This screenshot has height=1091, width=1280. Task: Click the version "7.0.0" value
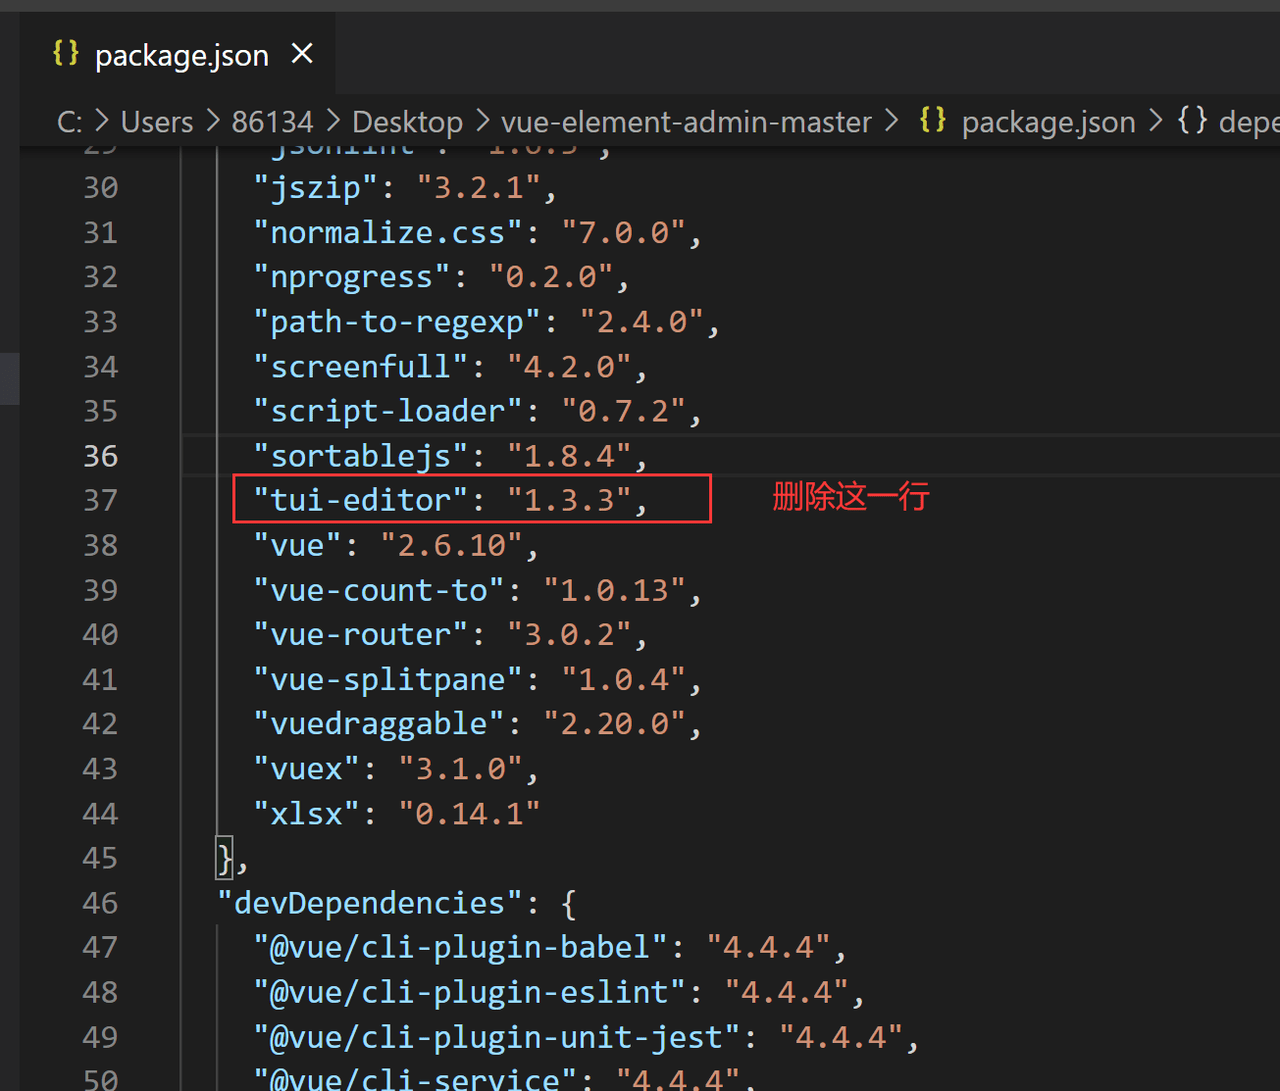(624, 233)
